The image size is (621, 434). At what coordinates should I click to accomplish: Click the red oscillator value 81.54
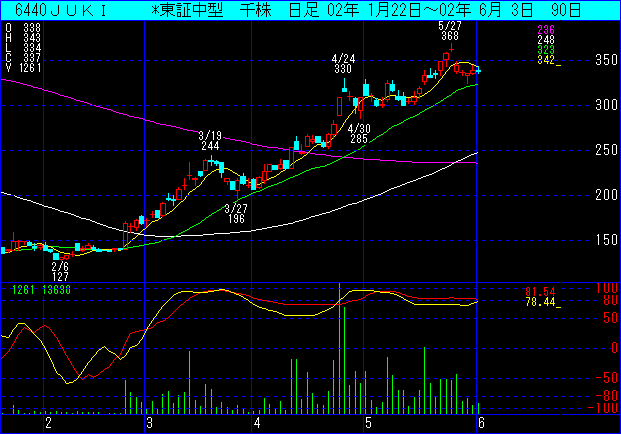pos(540,292)
